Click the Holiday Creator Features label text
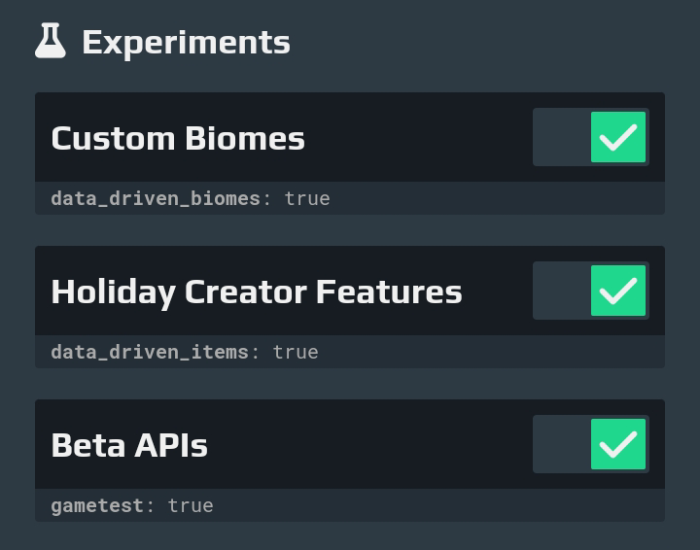The height and width of the screenshot is (550, 700). [257, 293]
